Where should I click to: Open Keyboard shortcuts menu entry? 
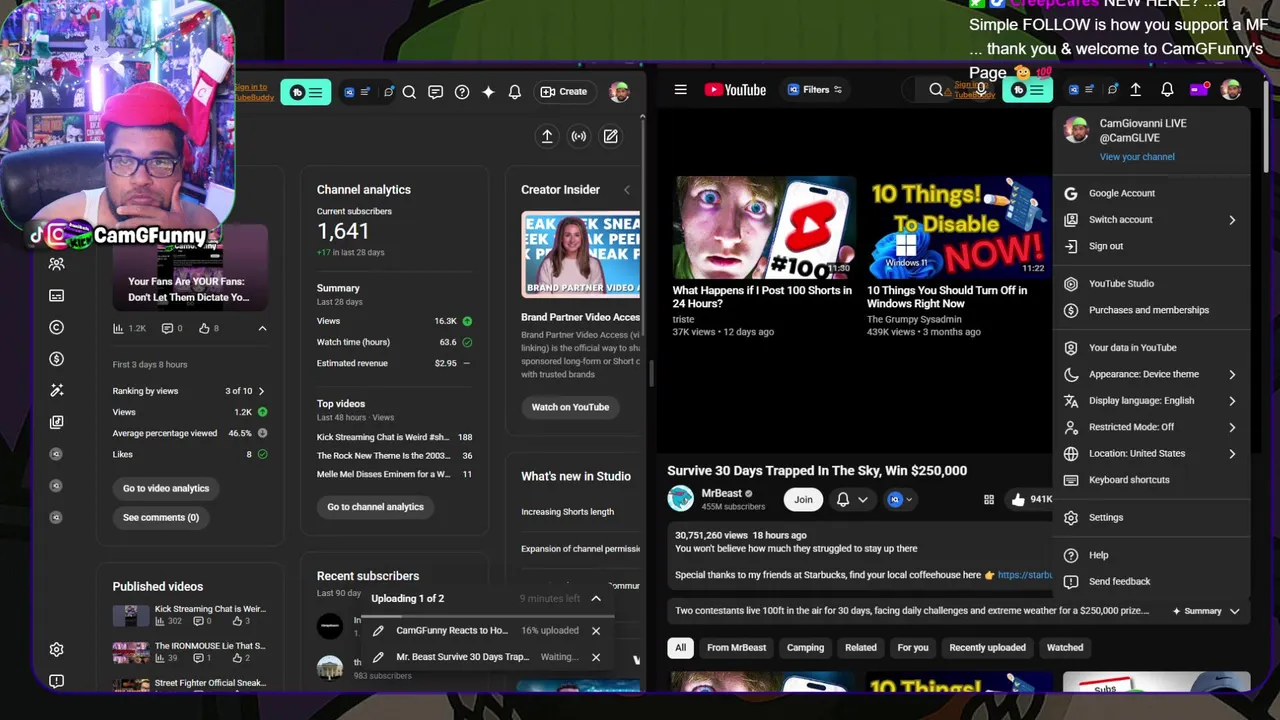1150,480
